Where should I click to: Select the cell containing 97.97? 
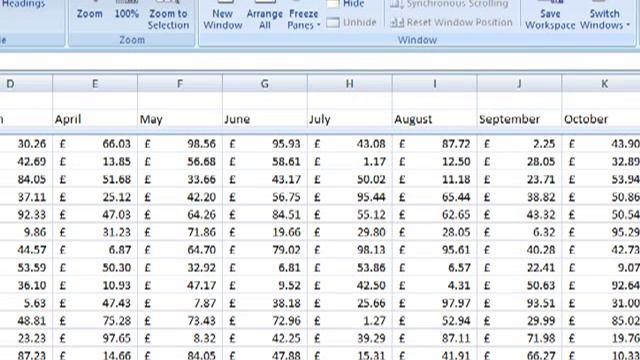coord(435,303)
